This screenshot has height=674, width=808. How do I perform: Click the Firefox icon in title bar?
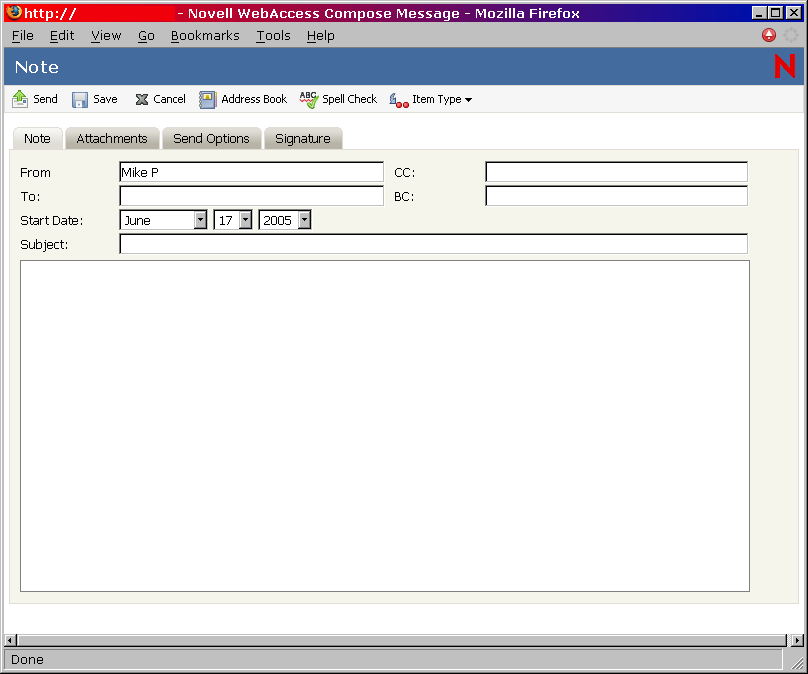[x=14, y=12]
